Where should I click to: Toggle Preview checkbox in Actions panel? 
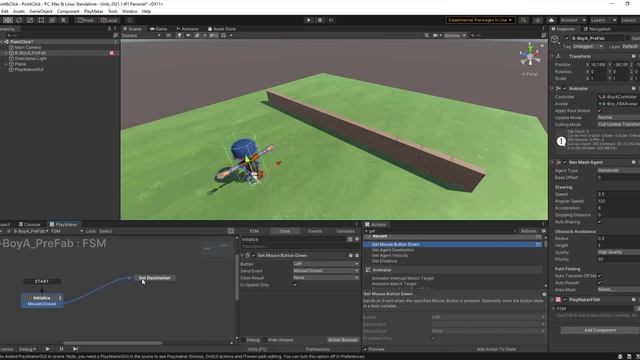(x=366, y=349)
